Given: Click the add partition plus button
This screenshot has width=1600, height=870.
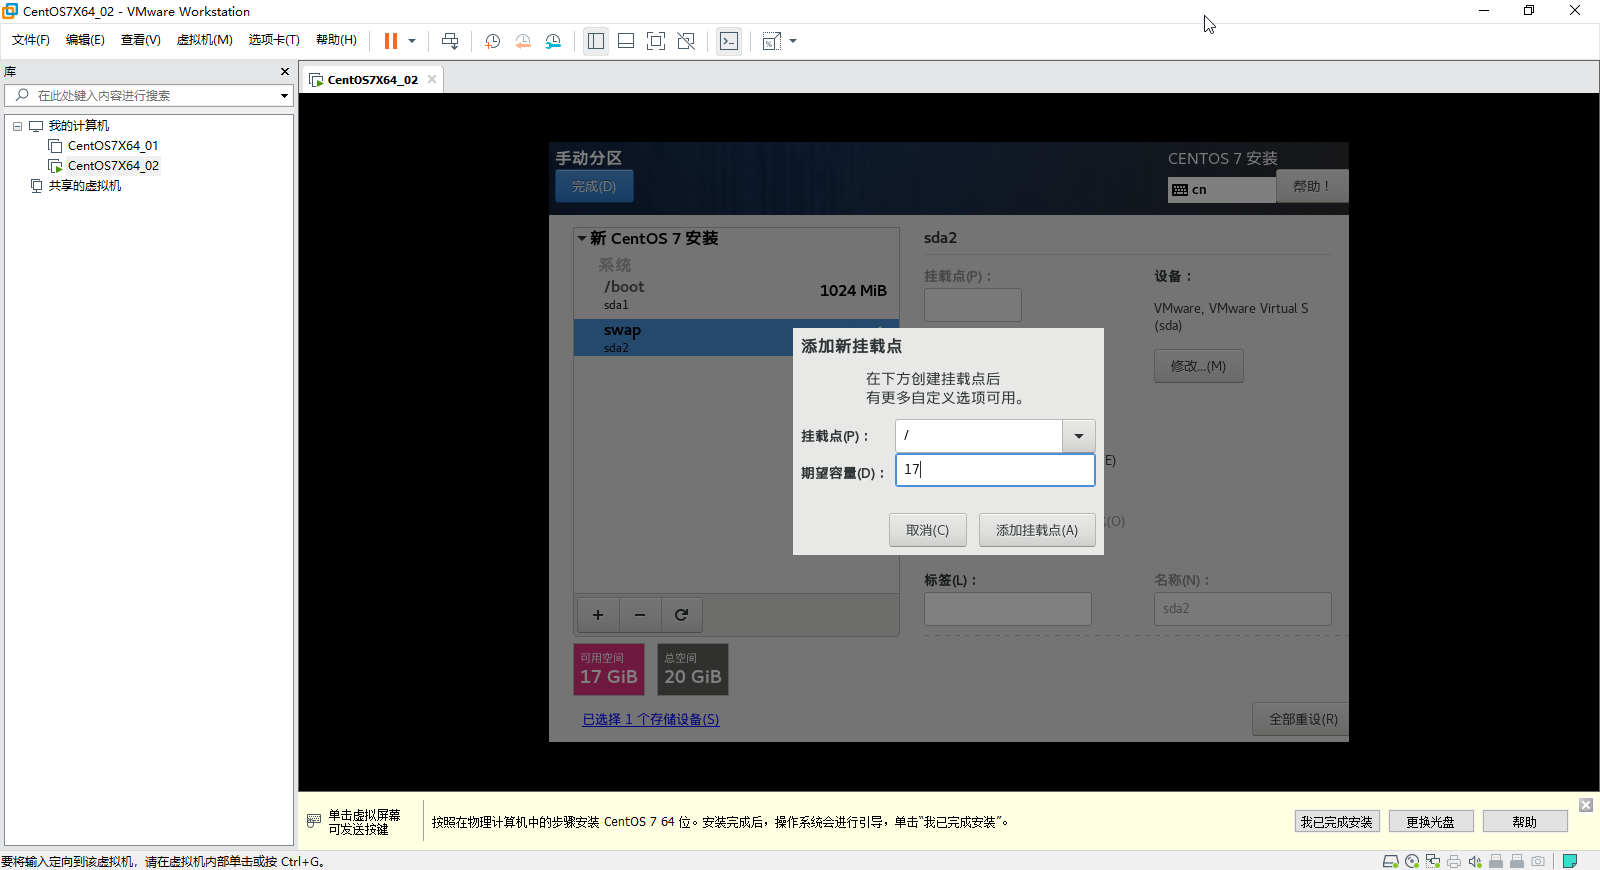Looking at the screenshot, I should tap(598, 615).
